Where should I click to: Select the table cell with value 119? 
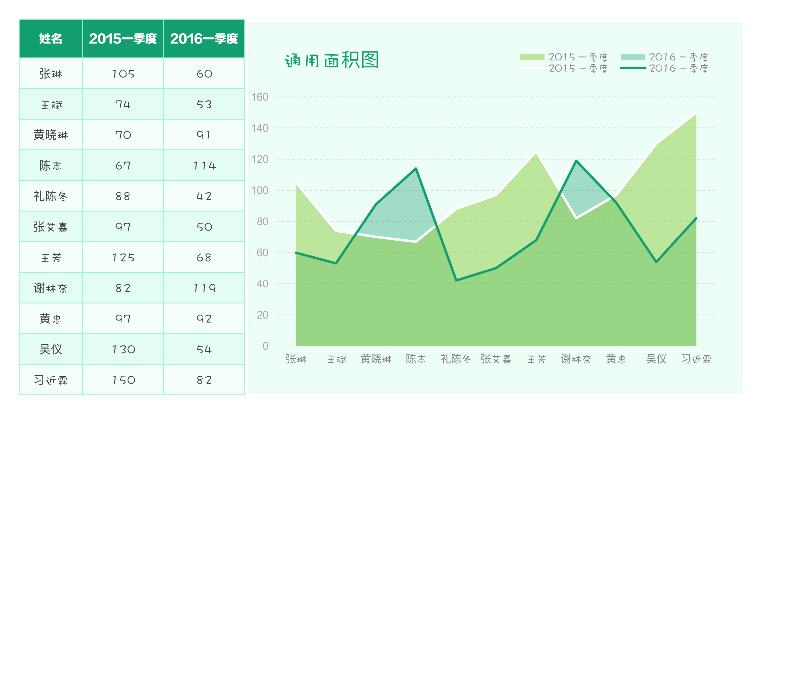204,288
